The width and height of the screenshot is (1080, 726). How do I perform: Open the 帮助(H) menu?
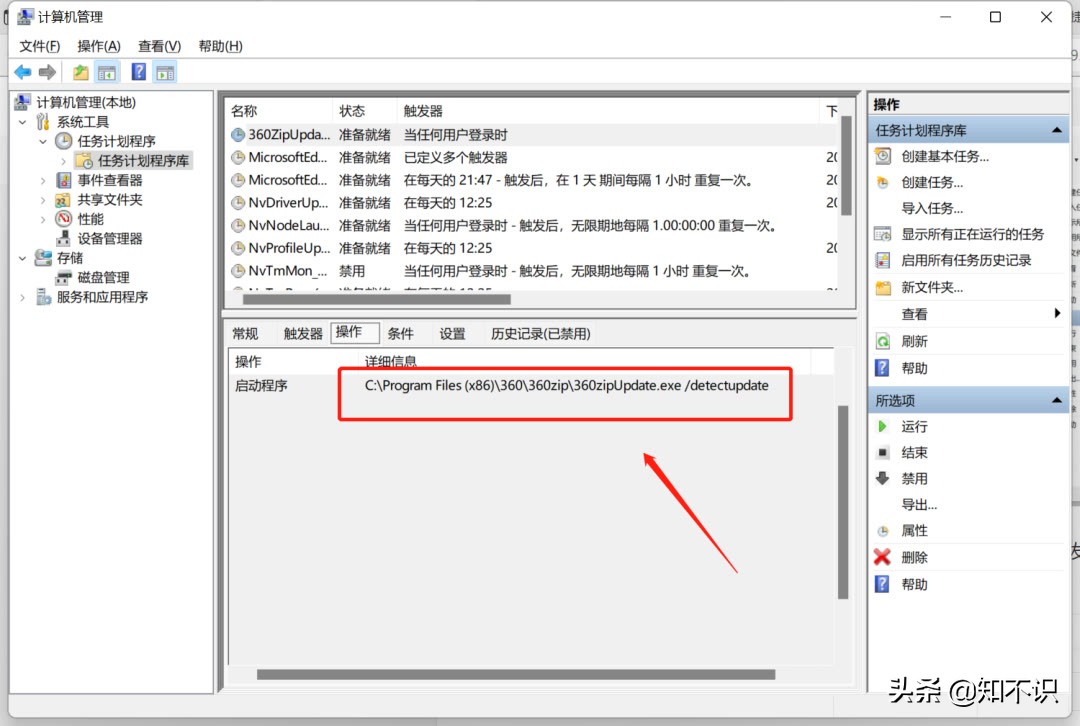point(220,46)
